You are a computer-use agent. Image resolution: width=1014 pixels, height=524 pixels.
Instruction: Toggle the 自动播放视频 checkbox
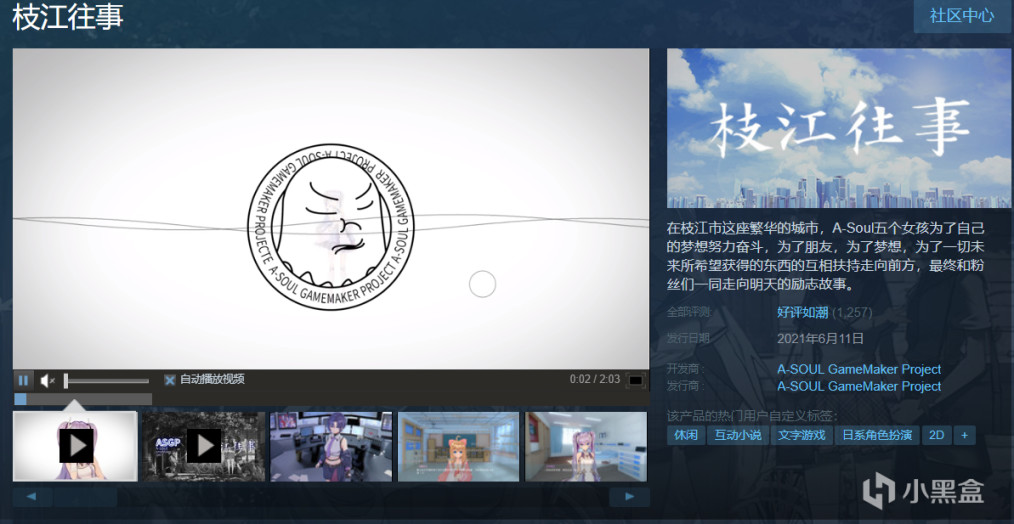tap(169, 380)
